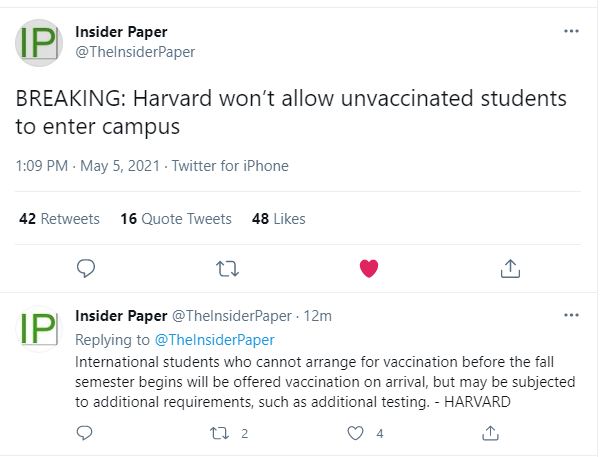Reply to the main Harvard tweet

coord(86,268)
